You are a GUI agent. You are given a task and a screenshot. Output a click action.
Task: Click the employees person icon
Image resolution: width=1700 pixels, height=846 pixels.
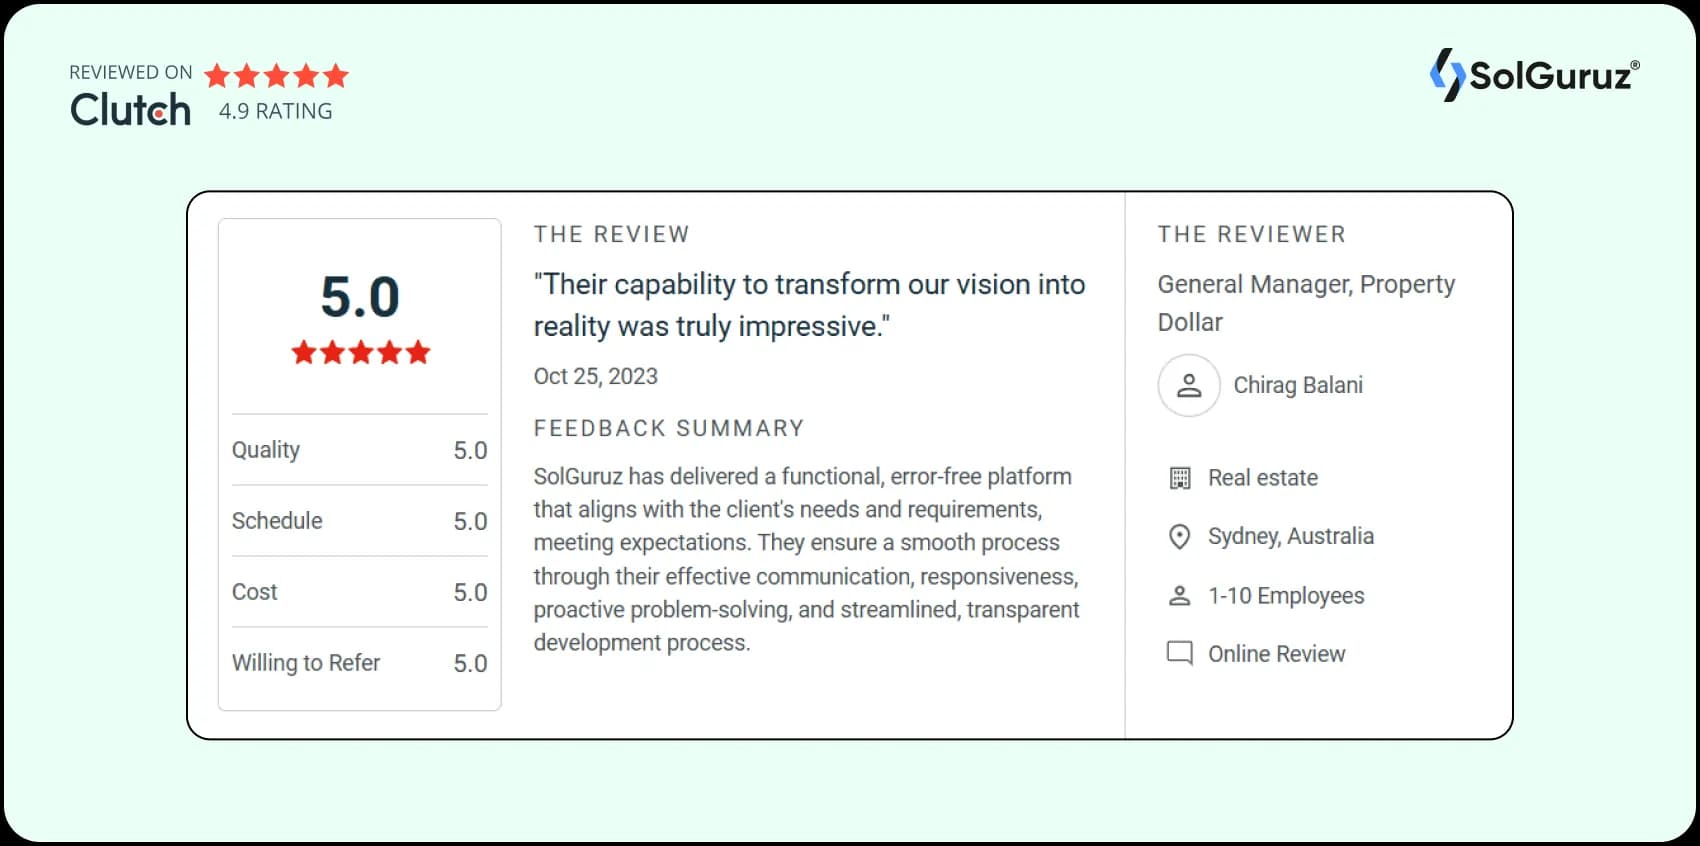[1180, 596]
